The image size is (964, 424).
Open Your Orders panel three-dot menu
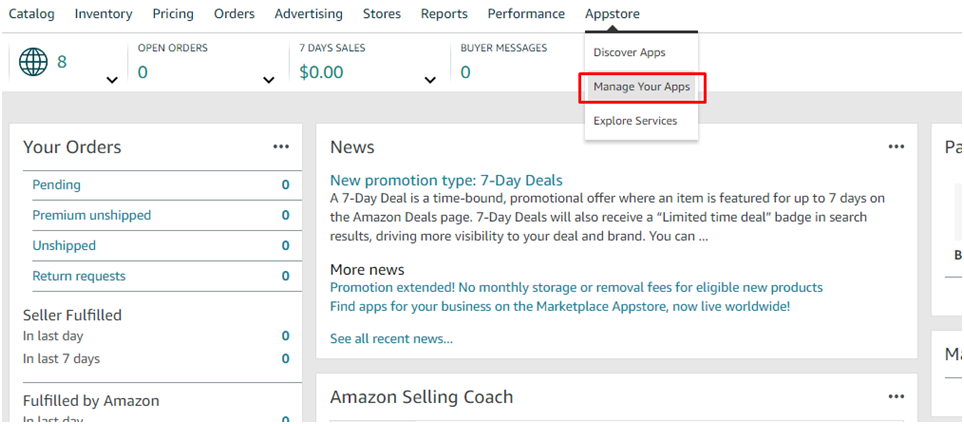[281, 147]
